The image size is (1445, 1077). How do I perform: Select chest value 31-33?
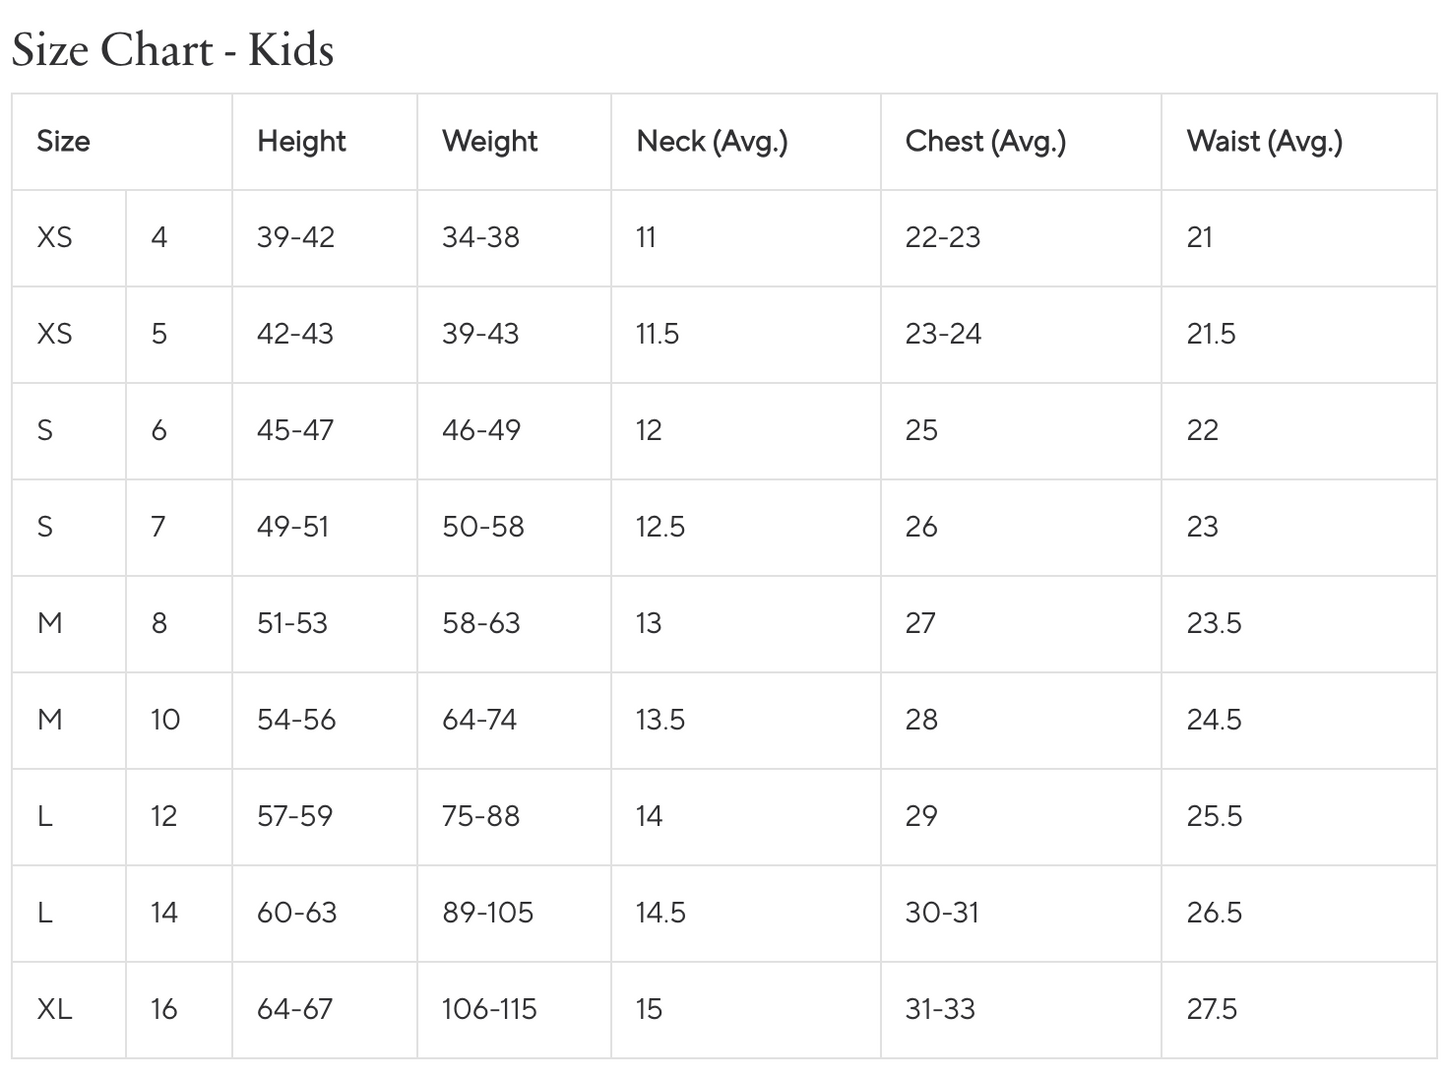coord(939,1009)
